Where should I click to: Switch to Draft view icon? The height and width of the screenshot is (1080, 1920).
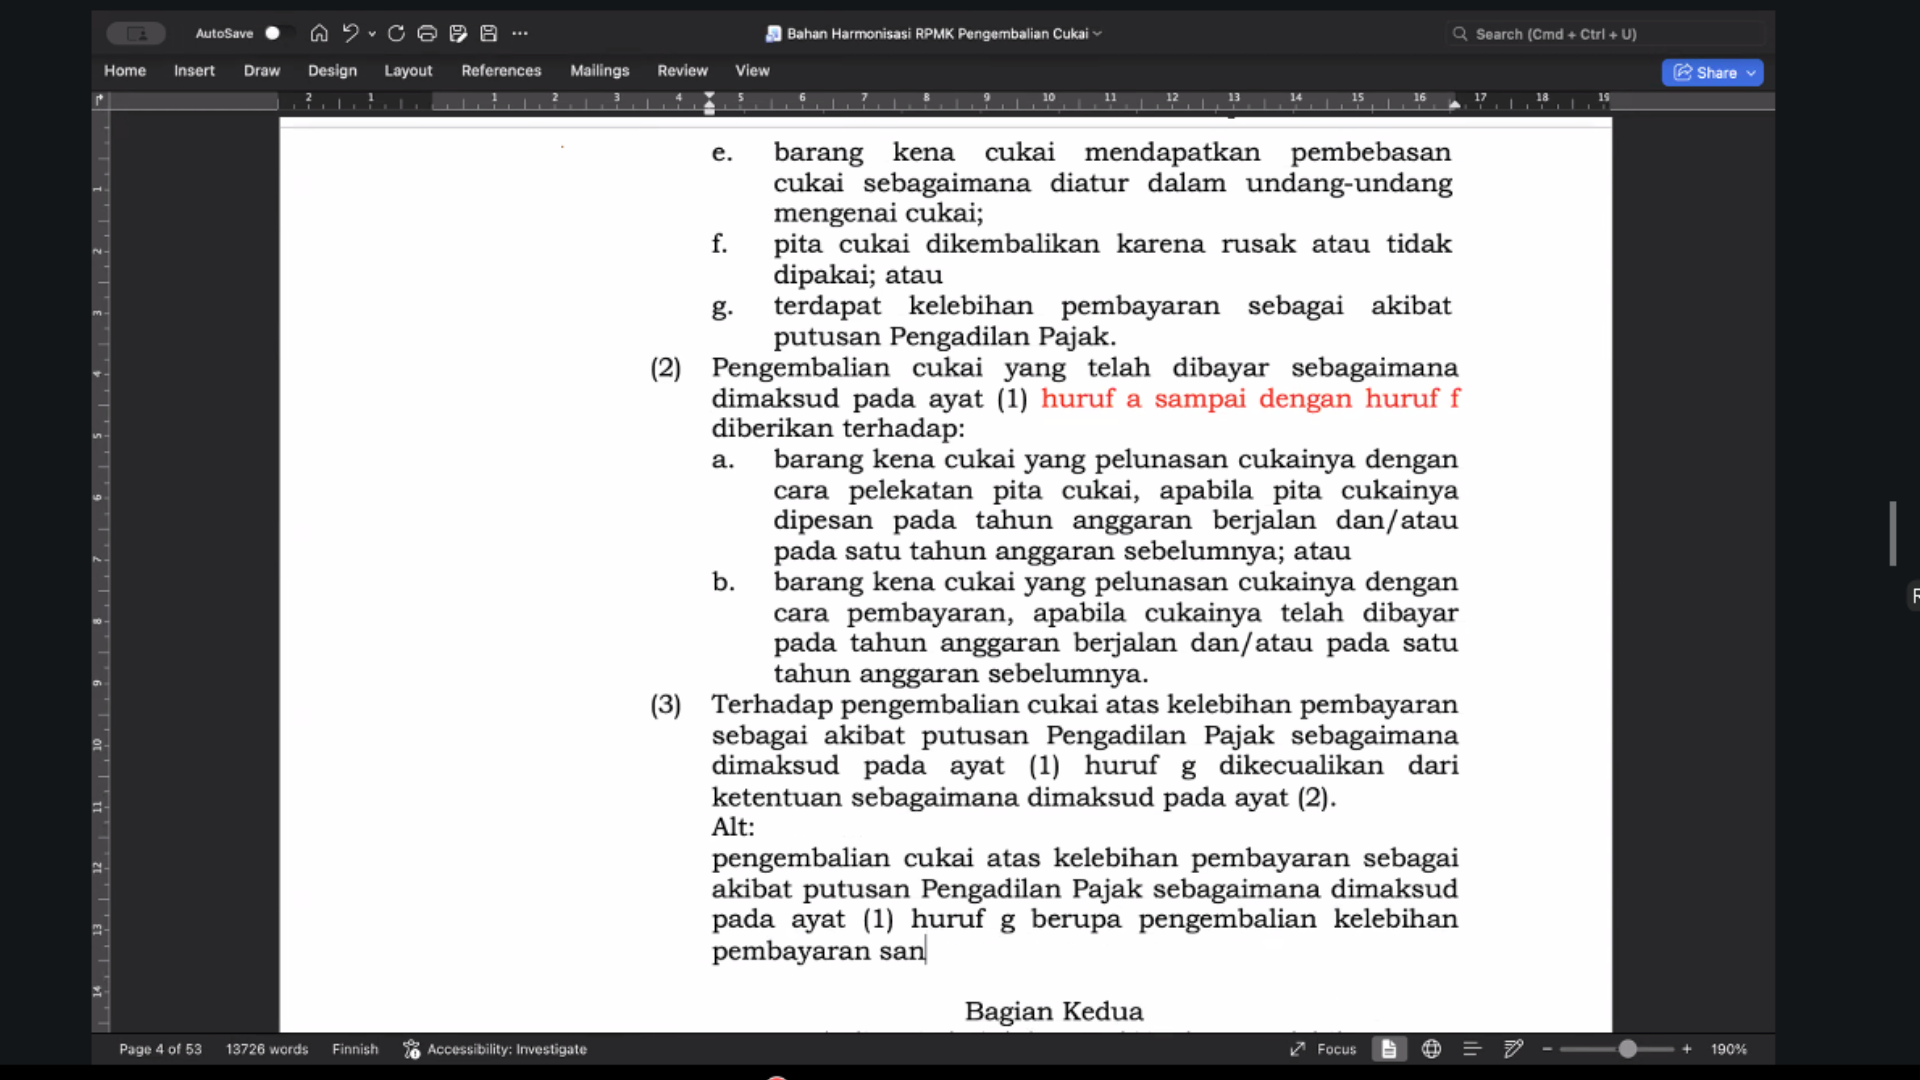click(x=1513, y=1049)
